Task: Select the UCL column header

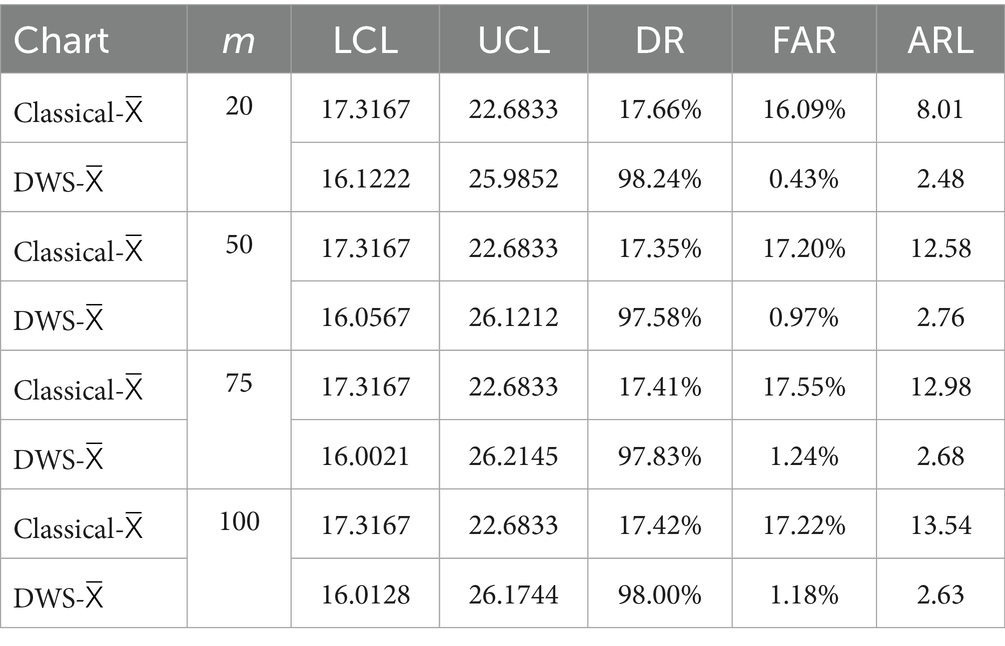Action: (513, 39)
